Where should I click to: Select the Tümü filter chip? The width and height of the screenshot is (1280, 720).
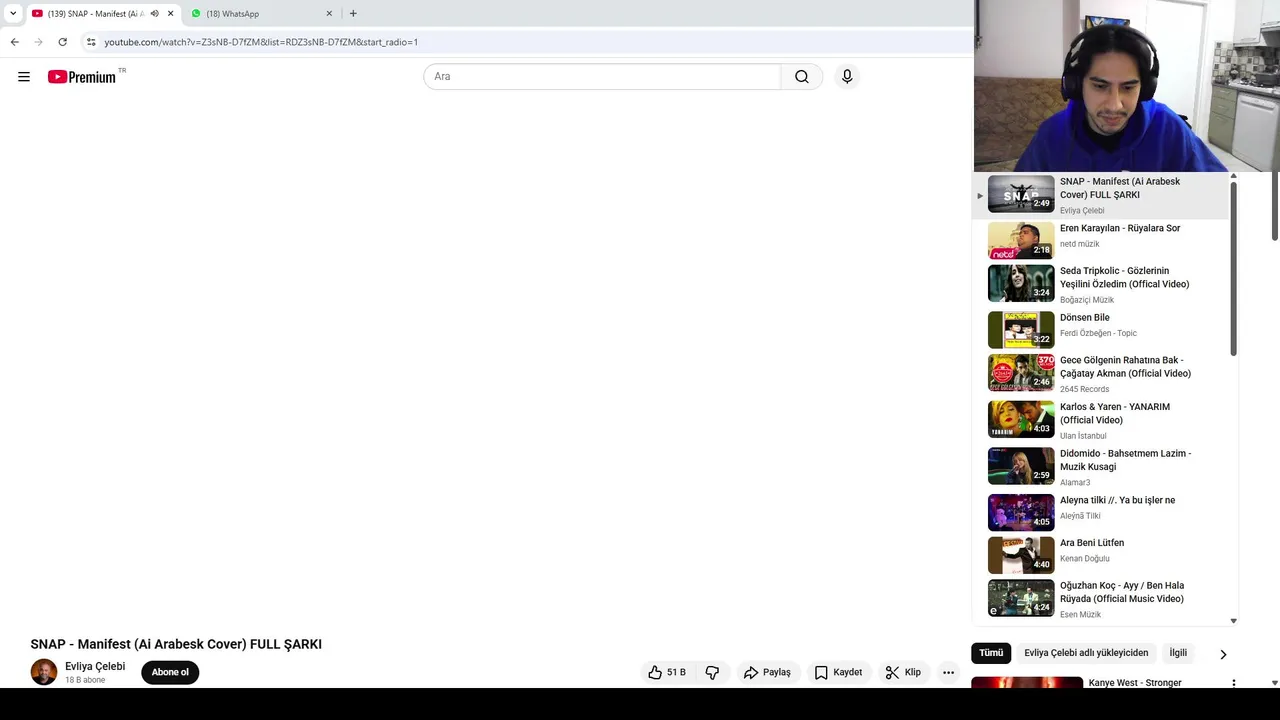pos(991,653)
